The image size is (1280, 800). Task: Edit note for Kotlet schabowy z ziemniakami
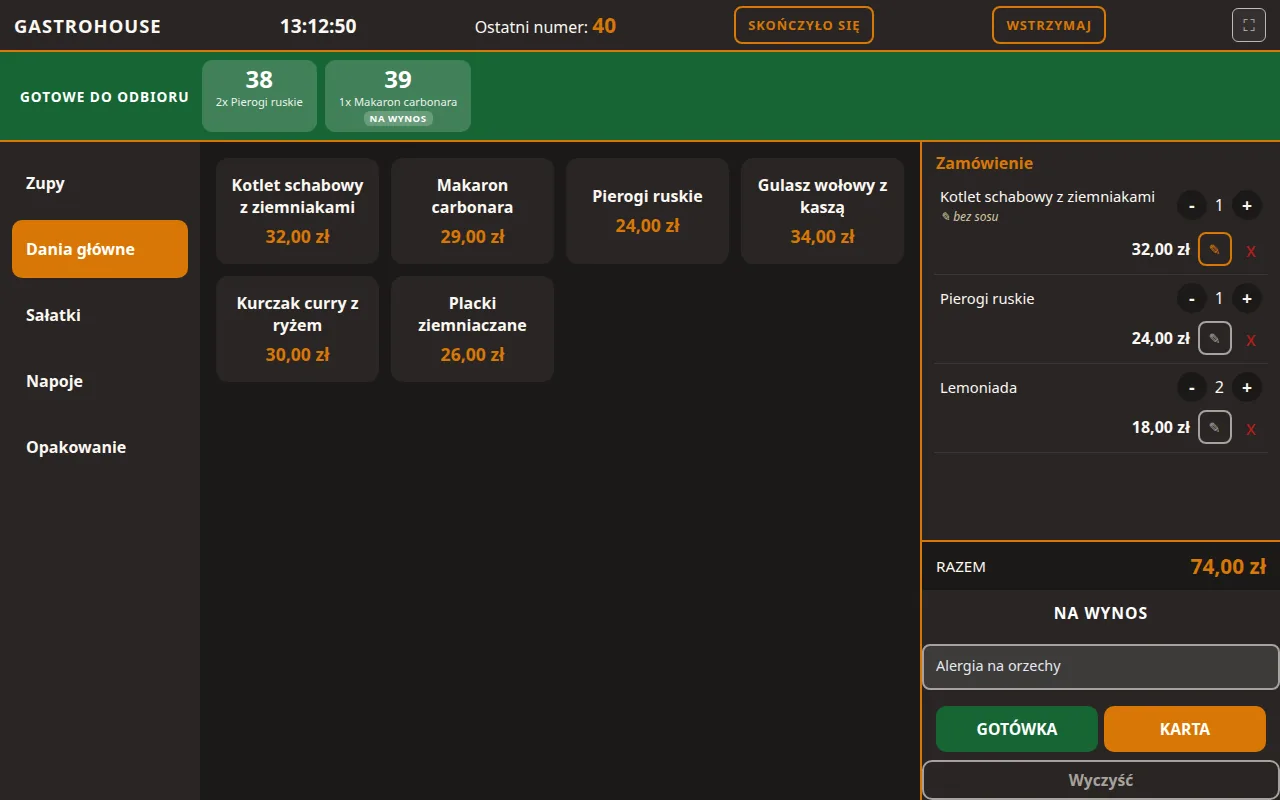[1215, 249]
